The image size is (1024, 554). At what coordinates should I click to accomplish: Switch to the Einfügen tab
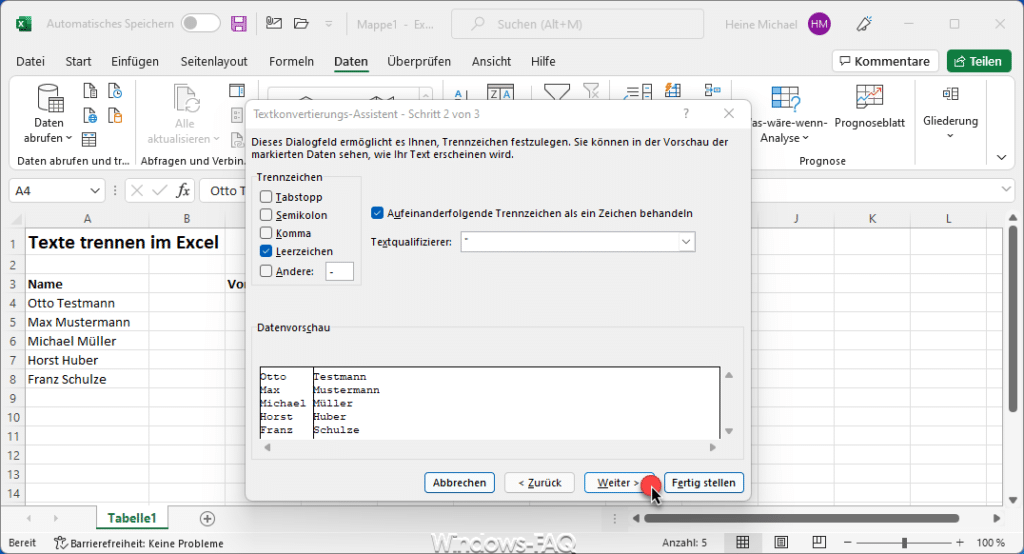pyautogui.click(x=135, y=61)
